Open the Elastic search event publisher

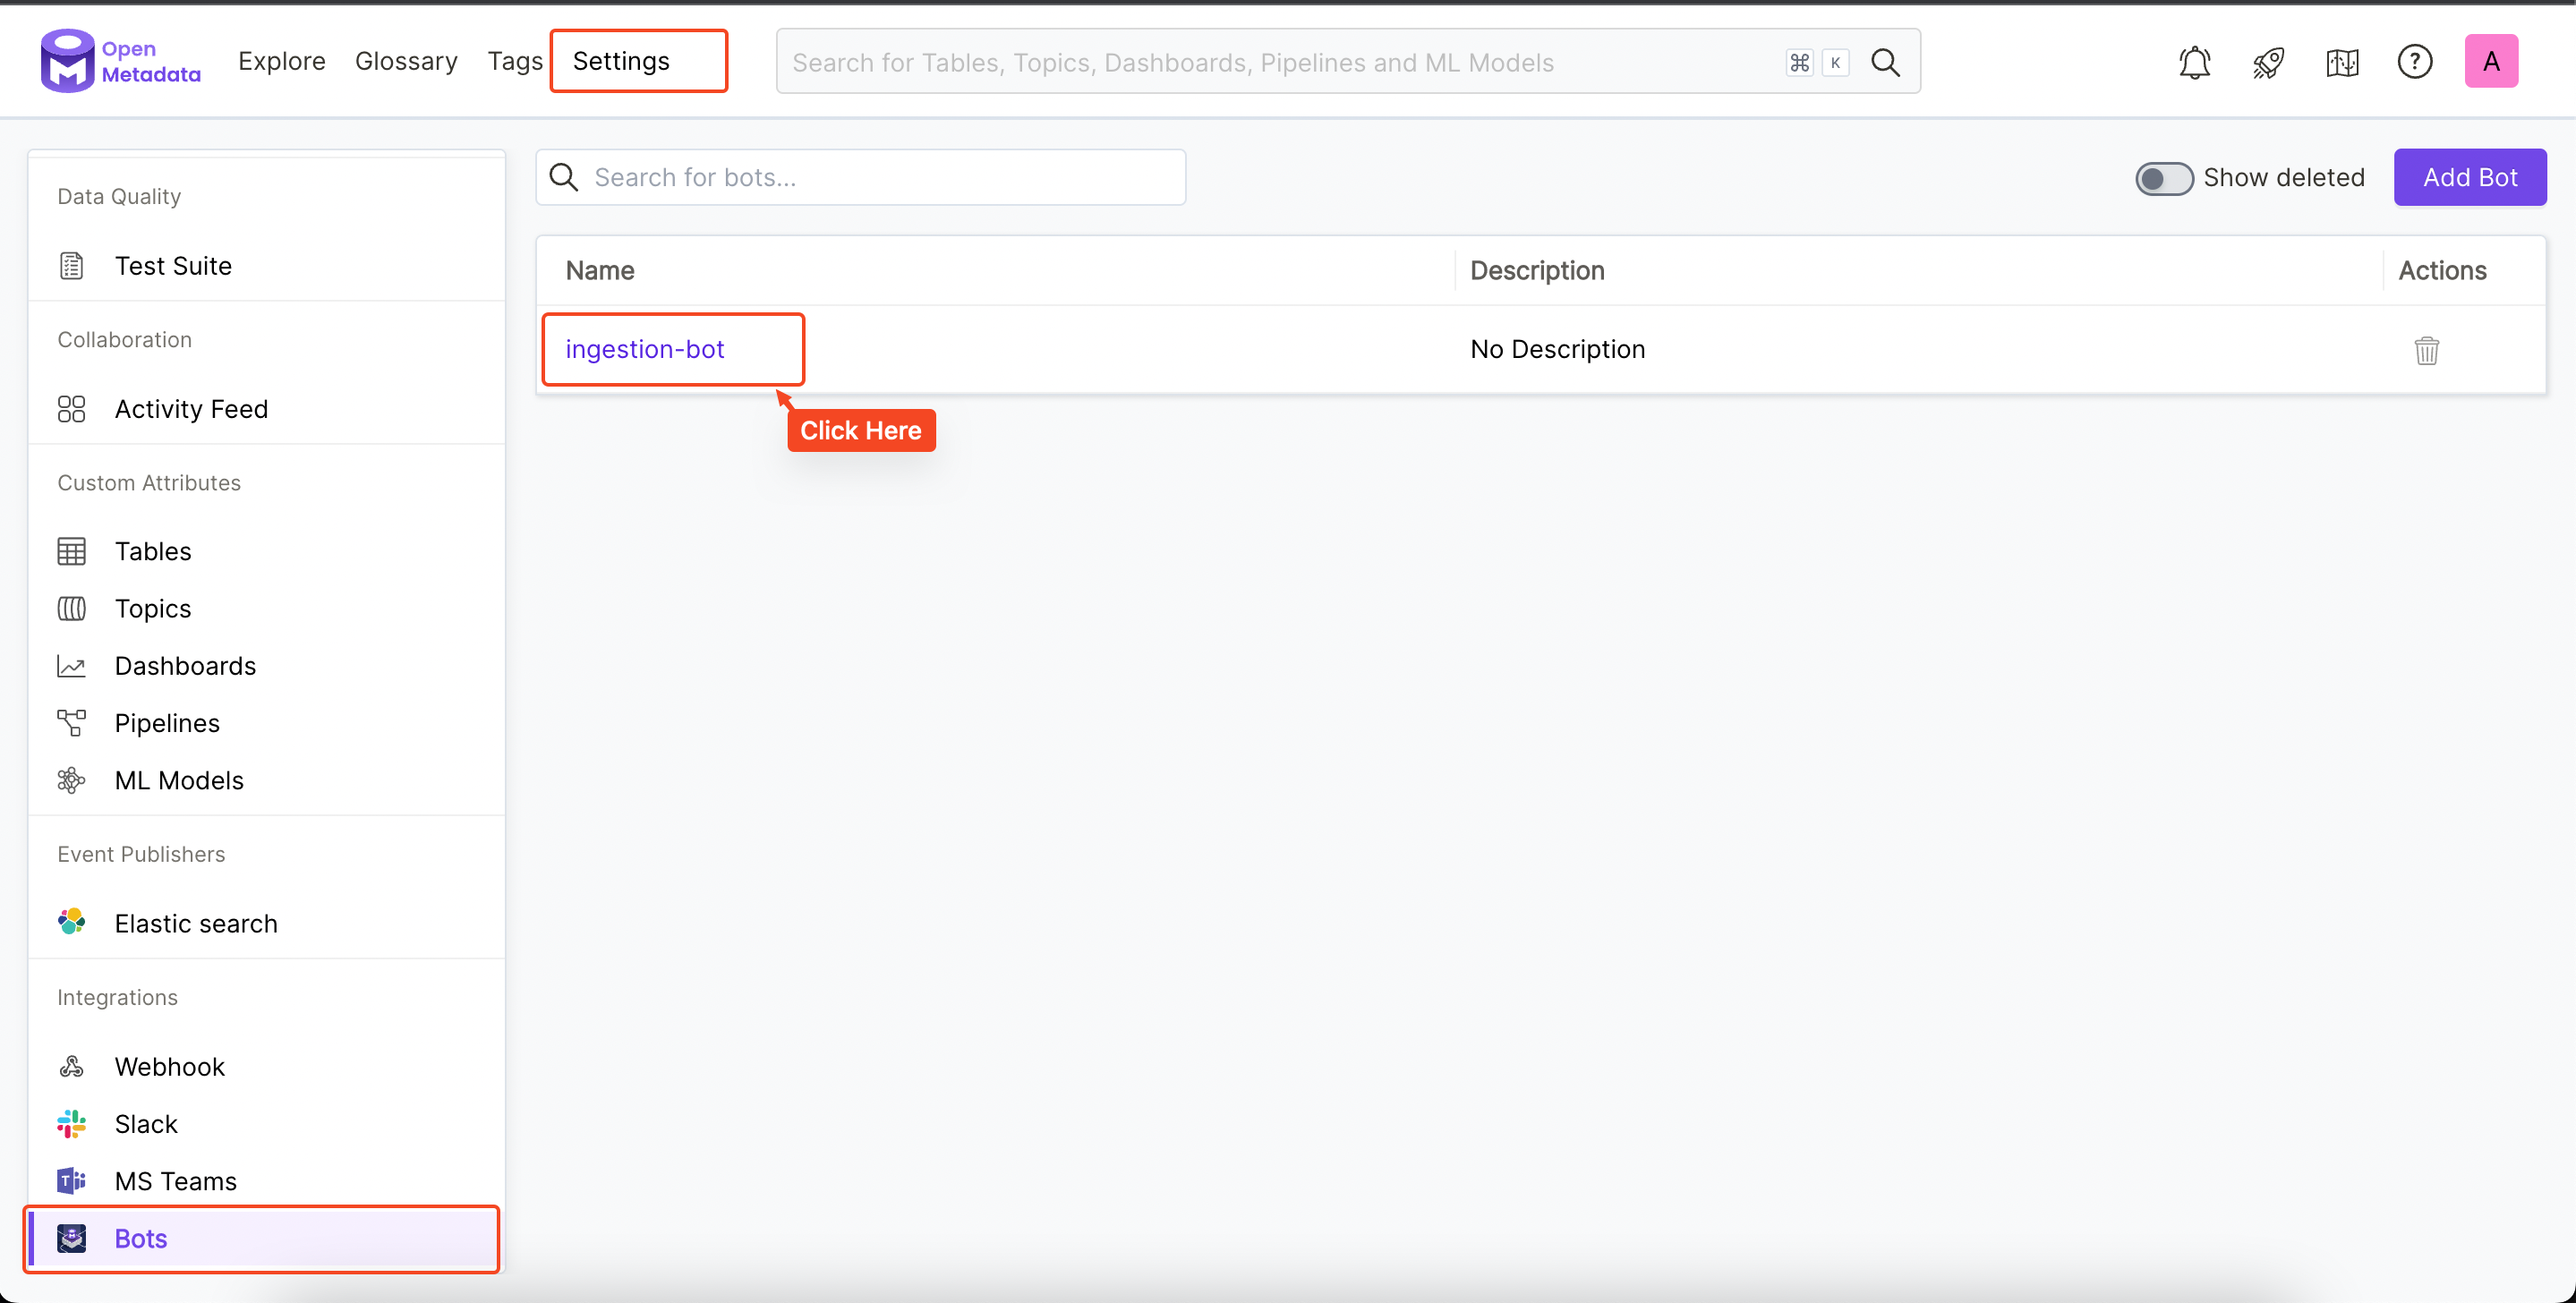[195, 922]
